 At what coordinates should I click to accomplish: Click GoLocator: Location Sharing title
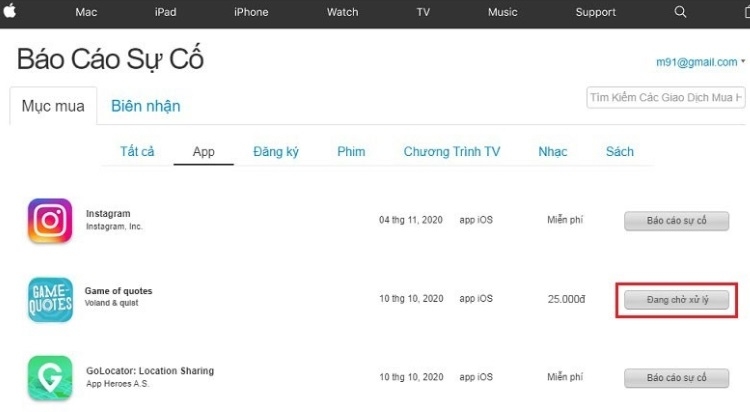150,371
